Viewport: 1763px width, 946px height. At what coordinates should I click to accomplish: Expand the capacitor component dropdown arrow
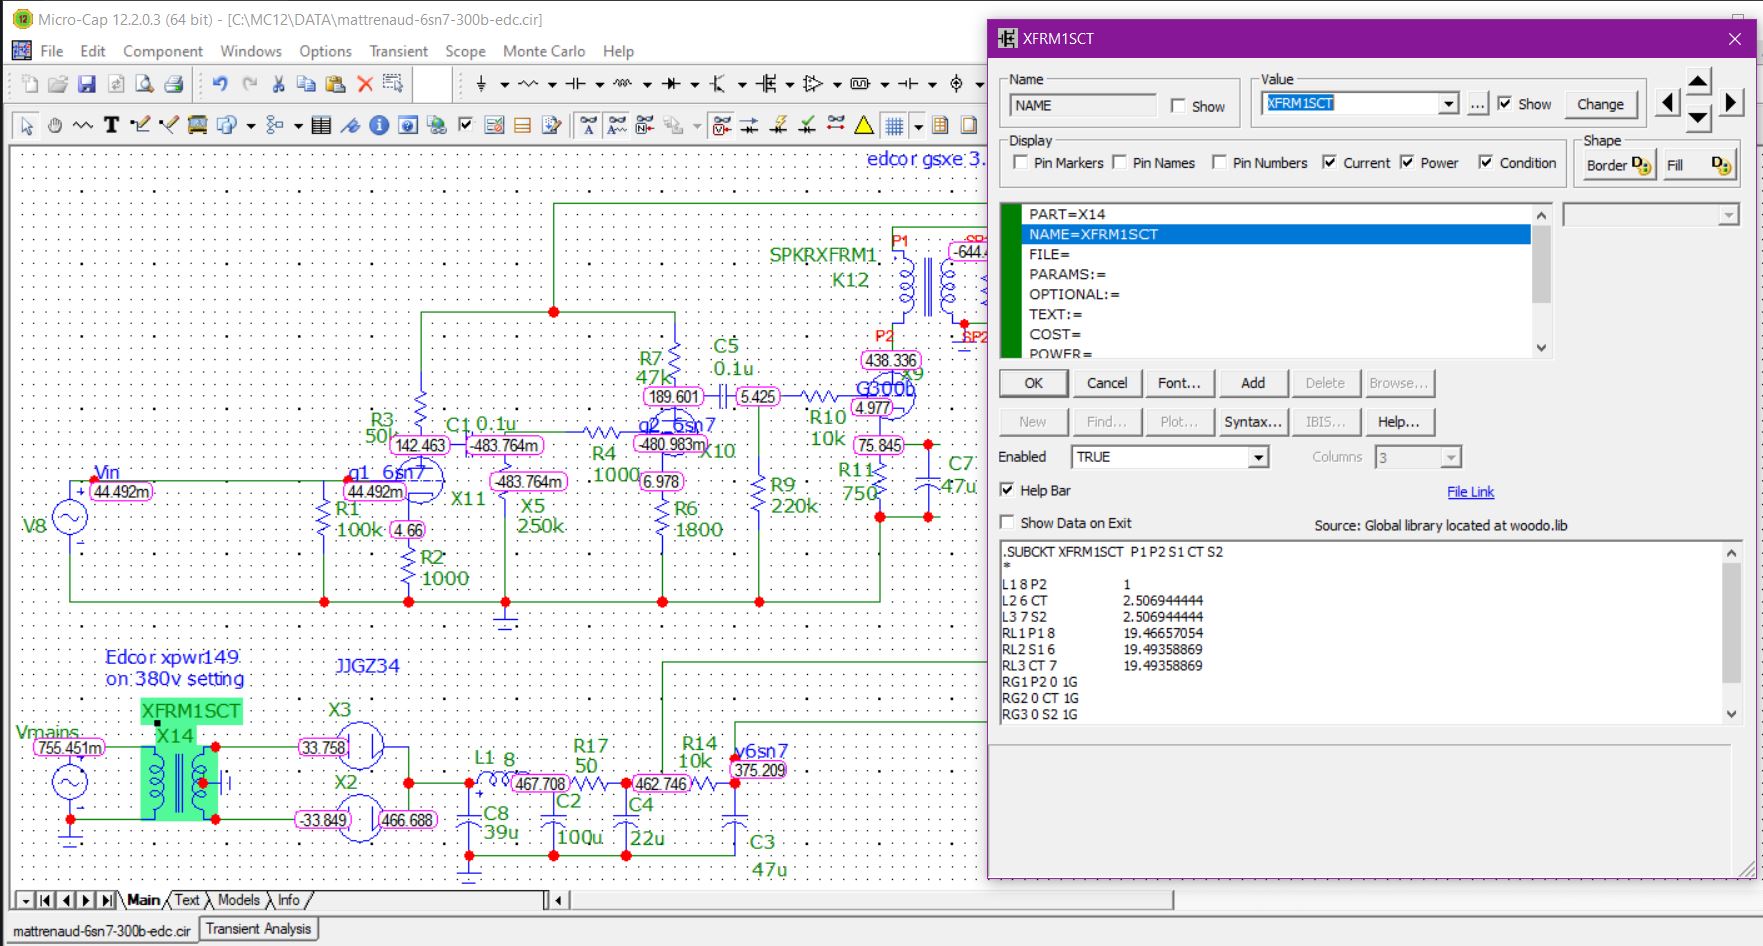point(599,84)
